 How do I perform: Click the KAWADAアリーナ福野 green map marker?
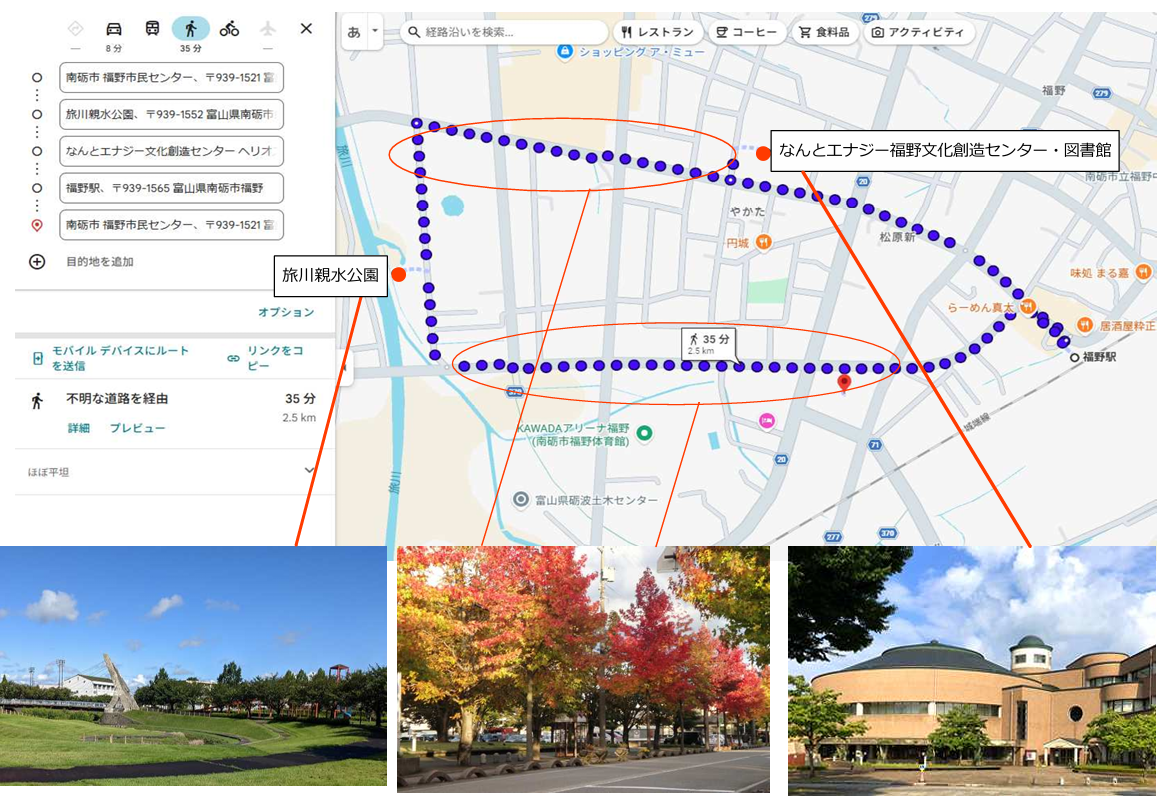644,434
